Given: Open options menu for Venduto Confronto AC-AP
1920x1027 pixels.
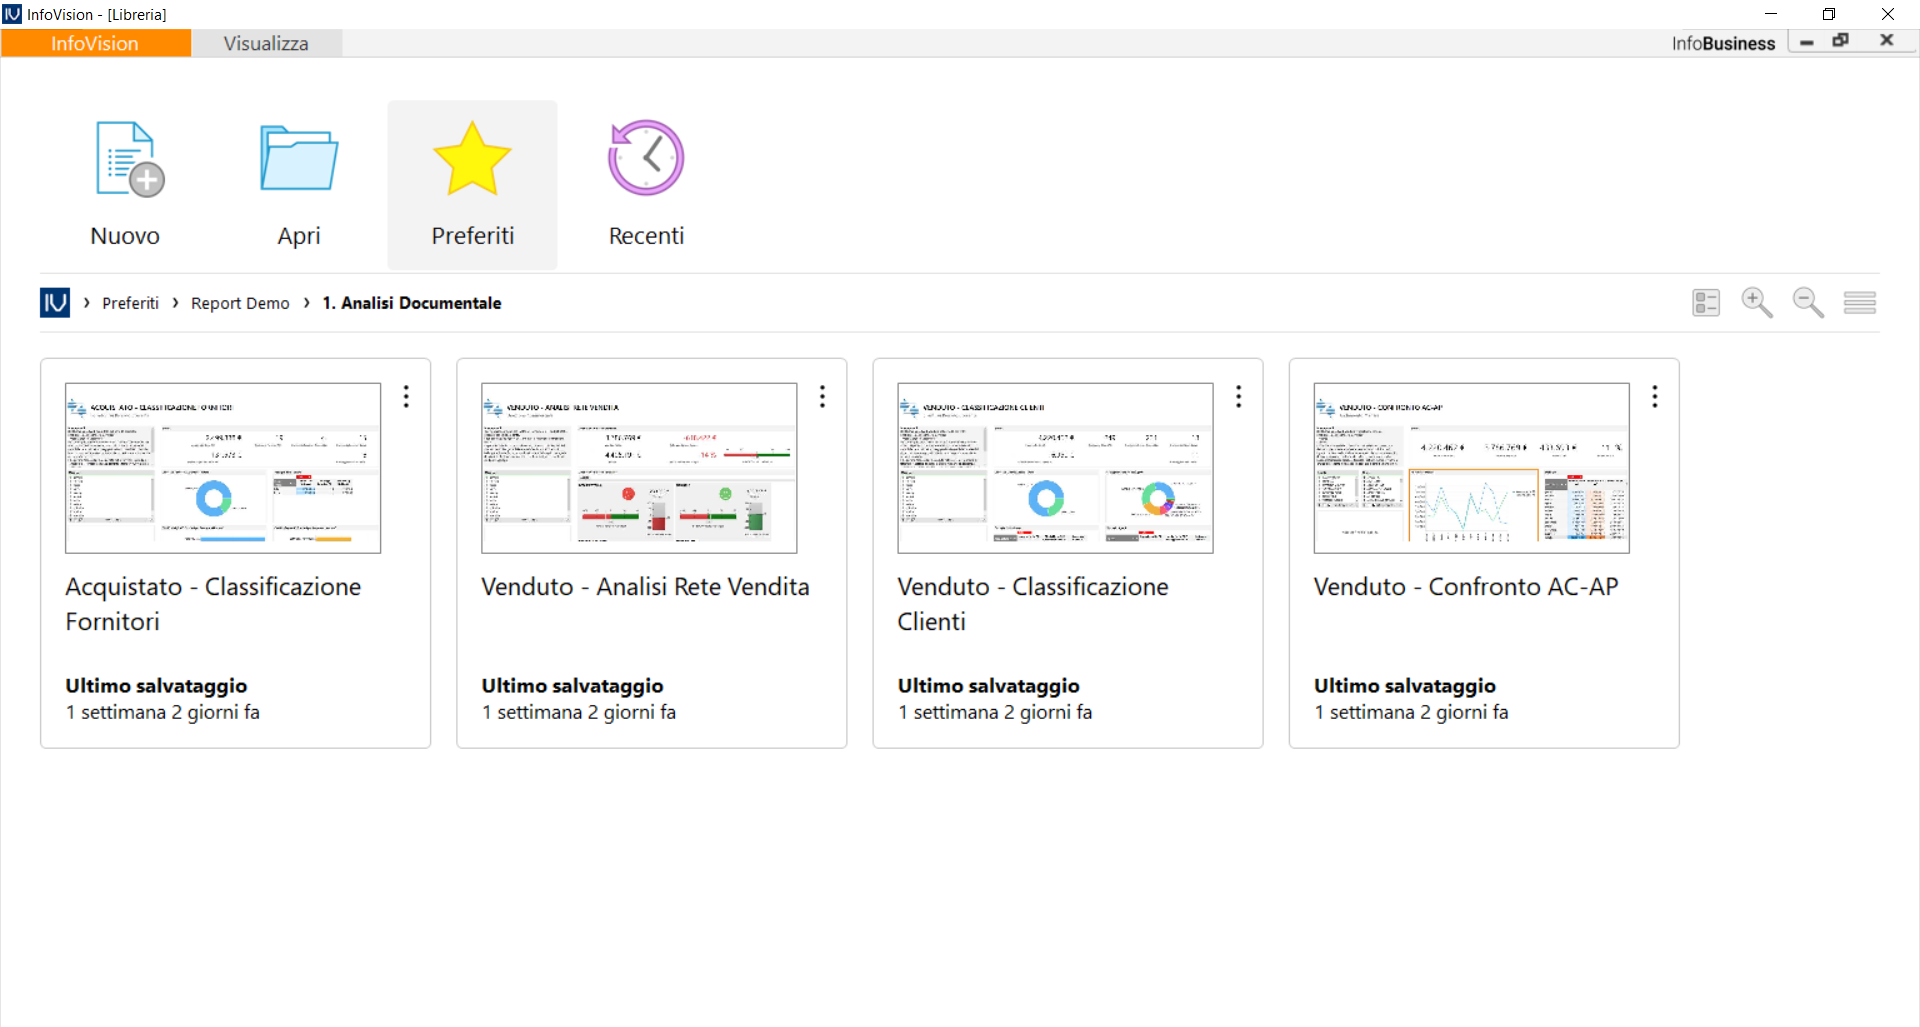Looking at the screenshot, I should 1654,397.
